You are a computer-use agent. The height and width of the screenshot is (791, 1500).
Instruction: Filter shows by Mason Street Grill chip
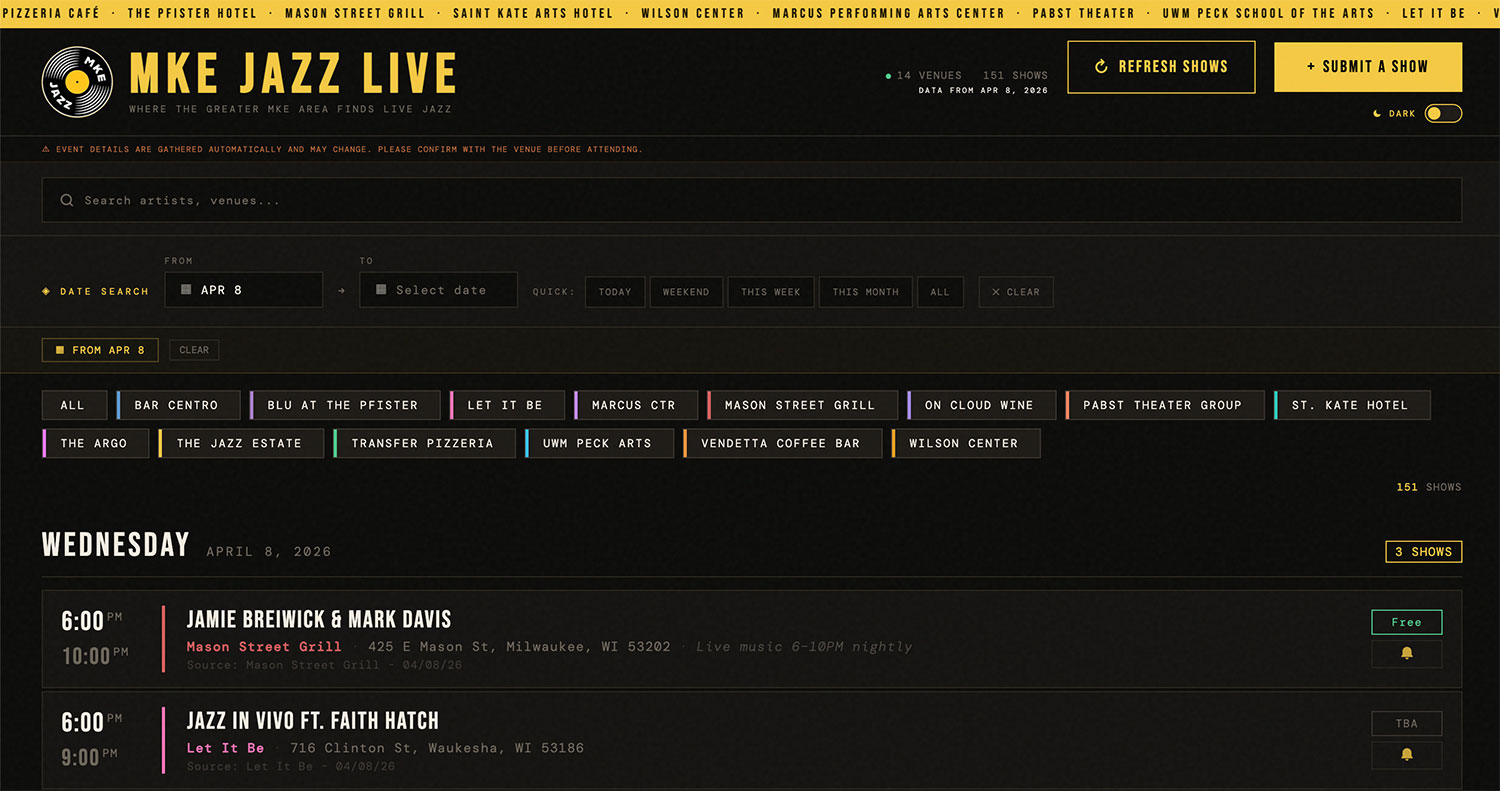point(803,405)
